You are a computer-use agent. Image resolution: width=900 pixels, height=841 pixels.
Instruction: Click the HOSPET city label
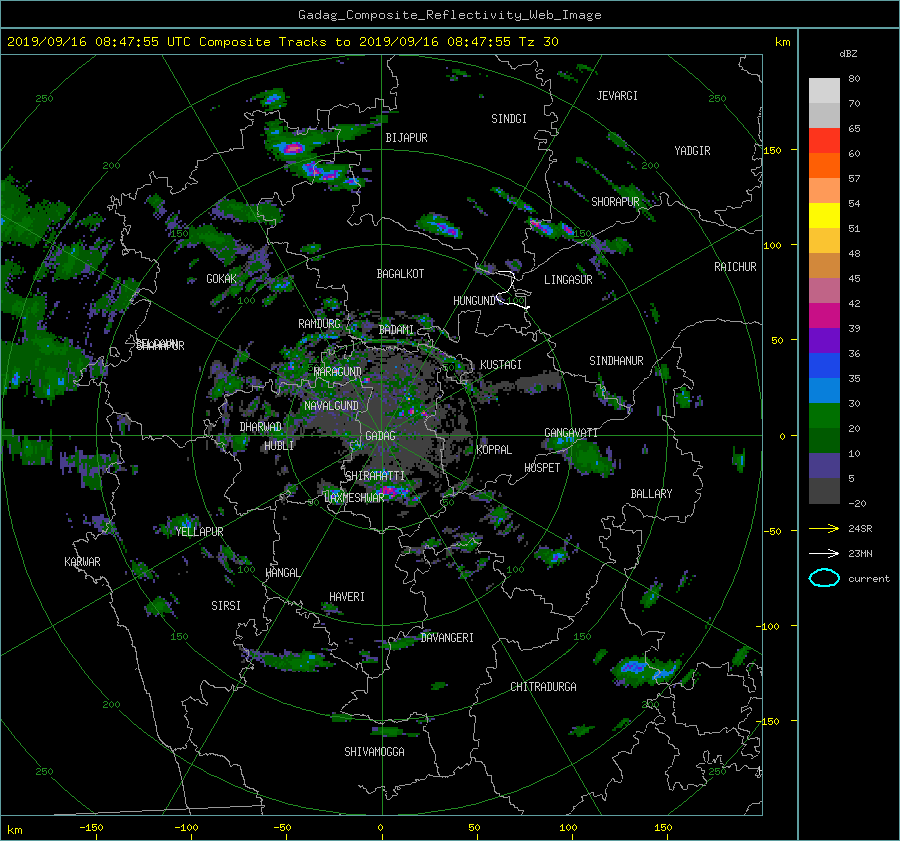(x=542, y=468)
